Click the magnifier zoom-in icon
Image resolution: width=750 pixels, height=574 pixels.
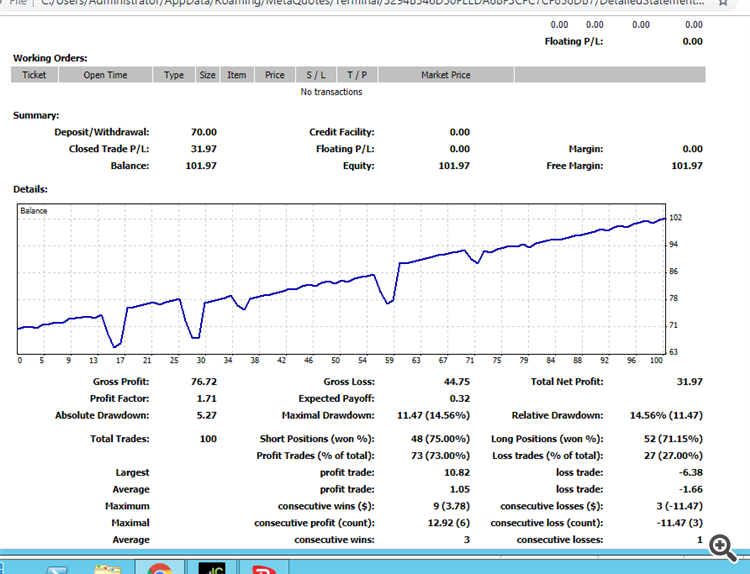tap(723, 548)
